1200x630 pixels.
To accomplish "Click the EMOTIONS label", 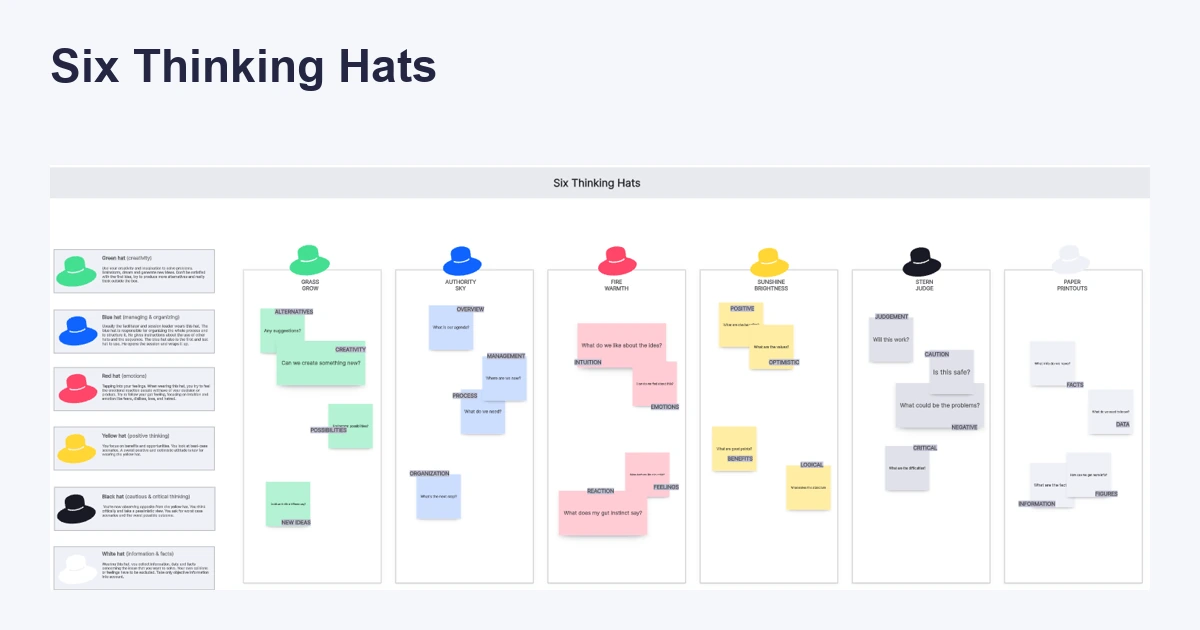I will coord(665,407).
